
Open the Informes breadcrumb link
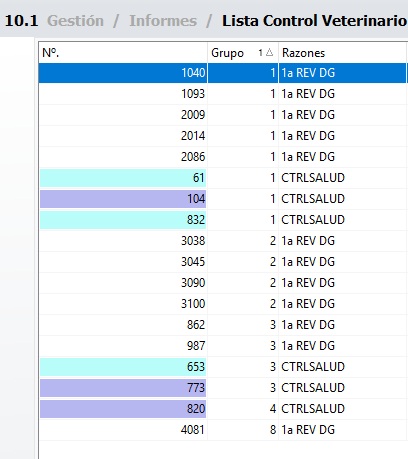tap(163, 21)
